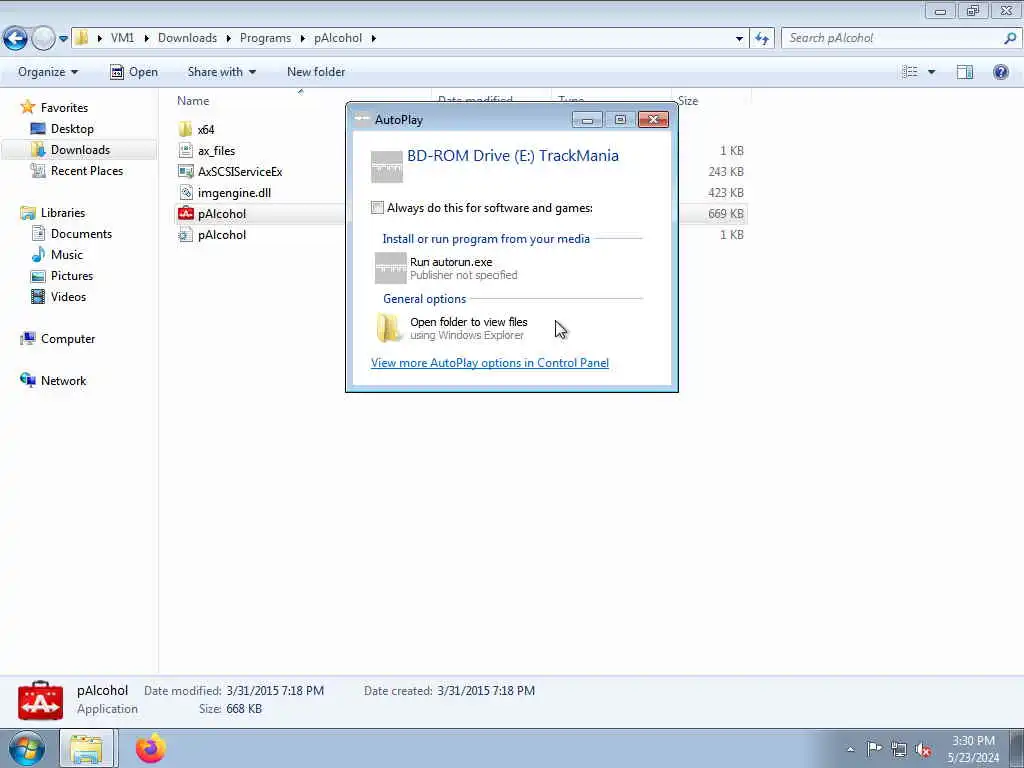1024x768 pixels.
Task: Click the Refresh button beside address bar
Action: tap(762, 39)
